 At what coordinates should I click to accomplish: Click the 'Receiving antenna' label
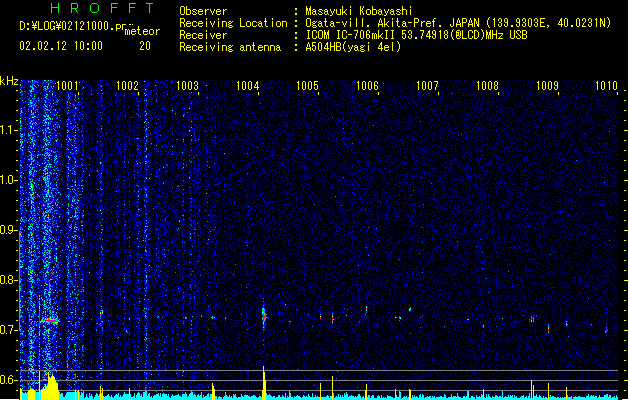[x=230, y=47]
